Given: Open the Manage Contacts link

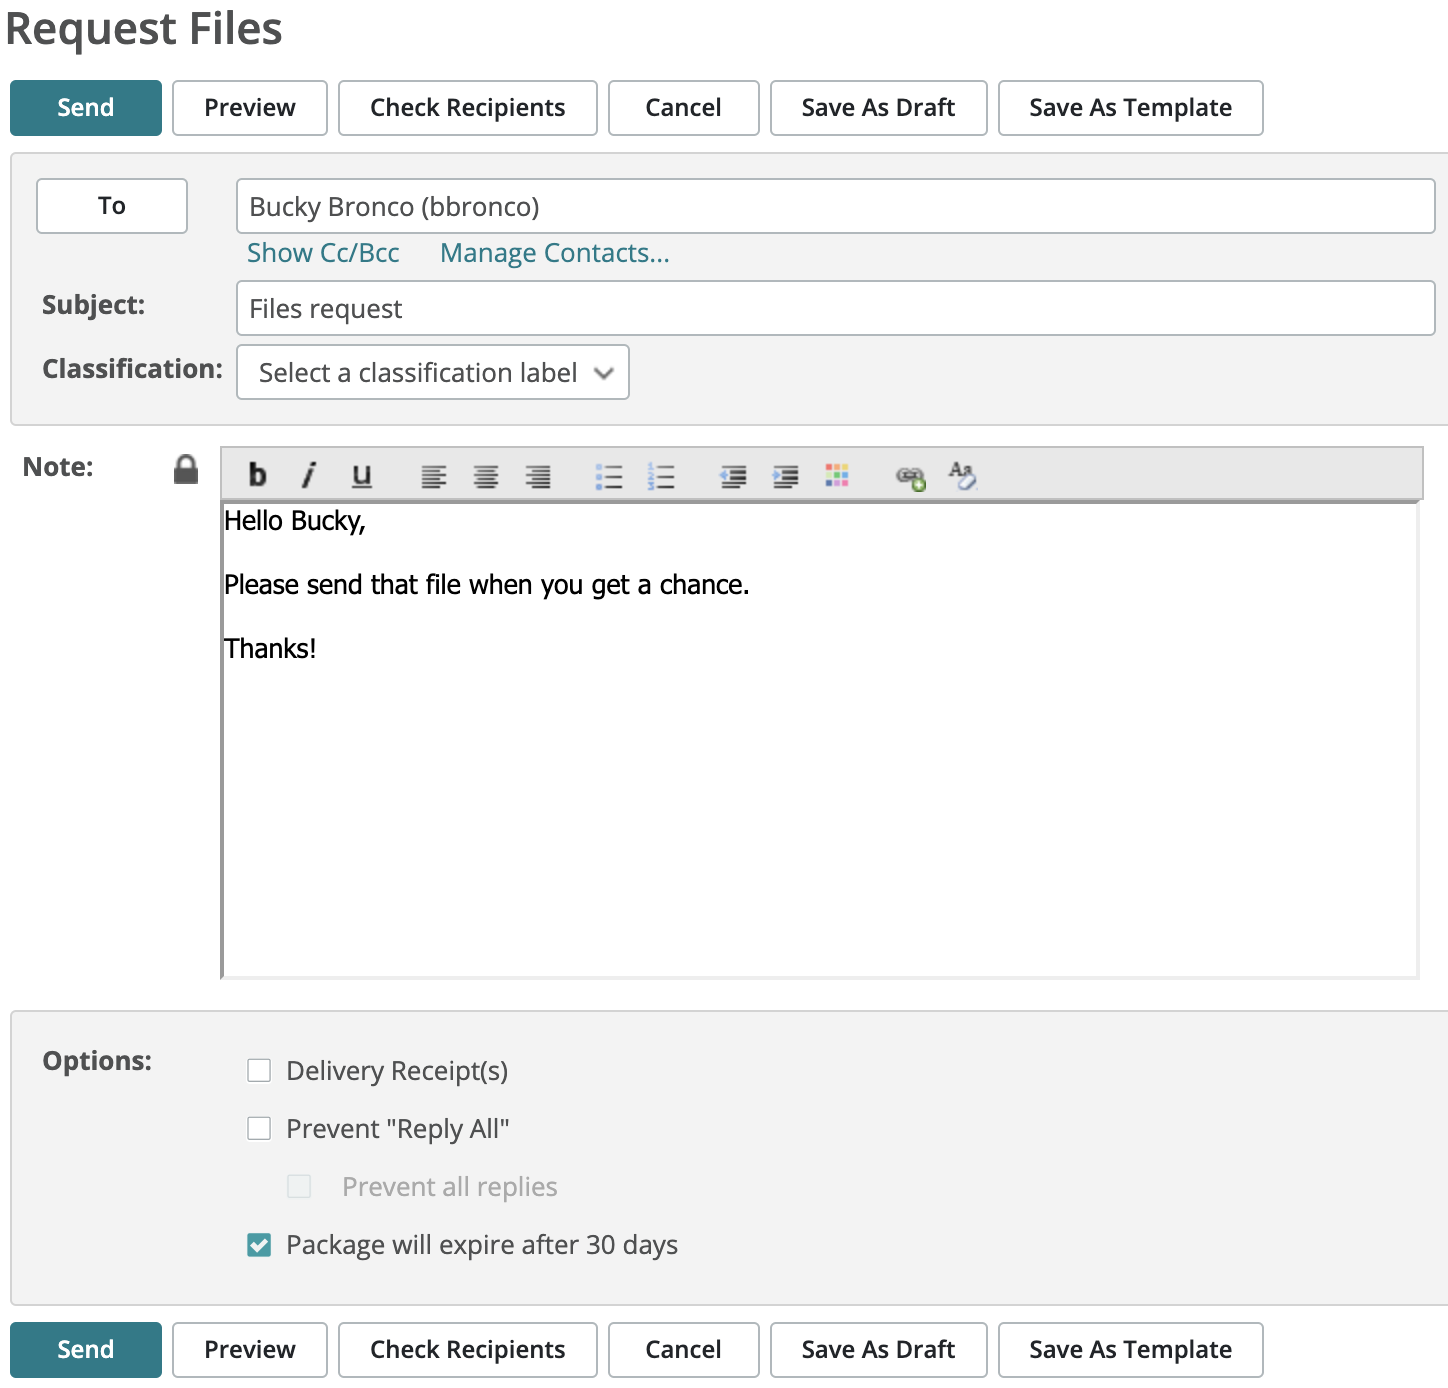Looking at the screenshot, I should click(554, 253).
